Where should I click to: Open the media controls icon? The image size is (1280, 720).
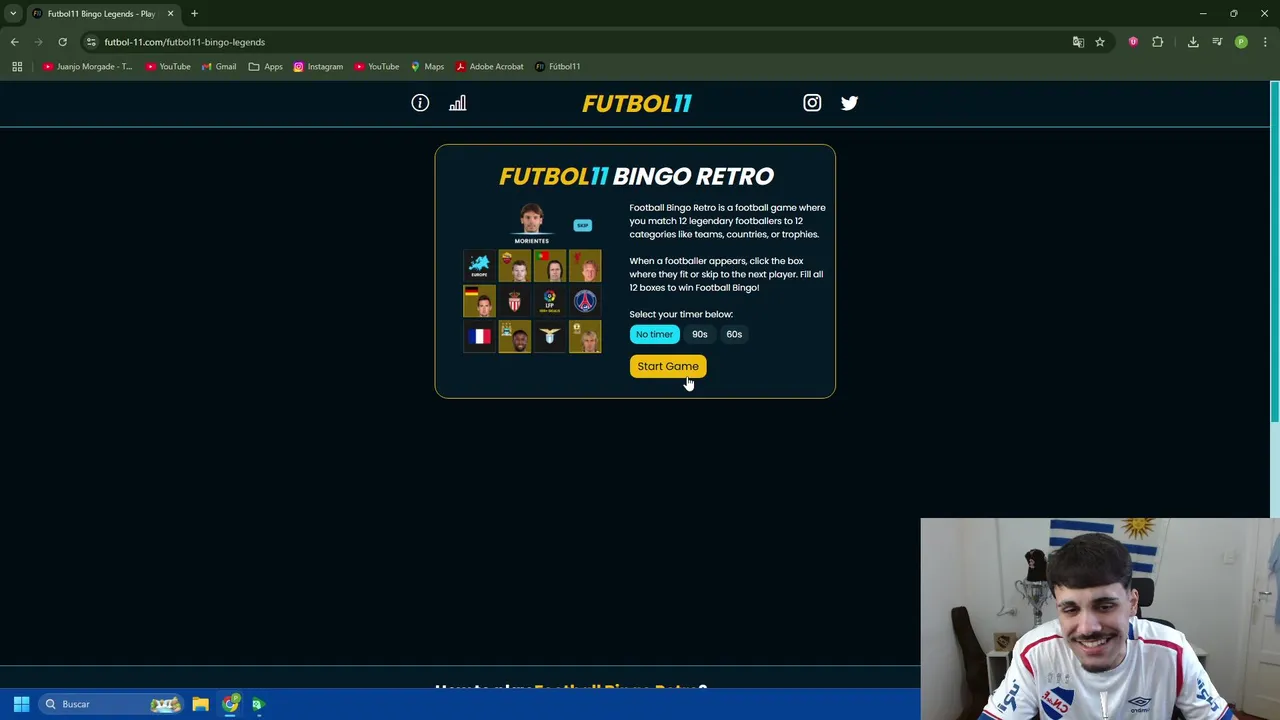tap(1217, 42)
